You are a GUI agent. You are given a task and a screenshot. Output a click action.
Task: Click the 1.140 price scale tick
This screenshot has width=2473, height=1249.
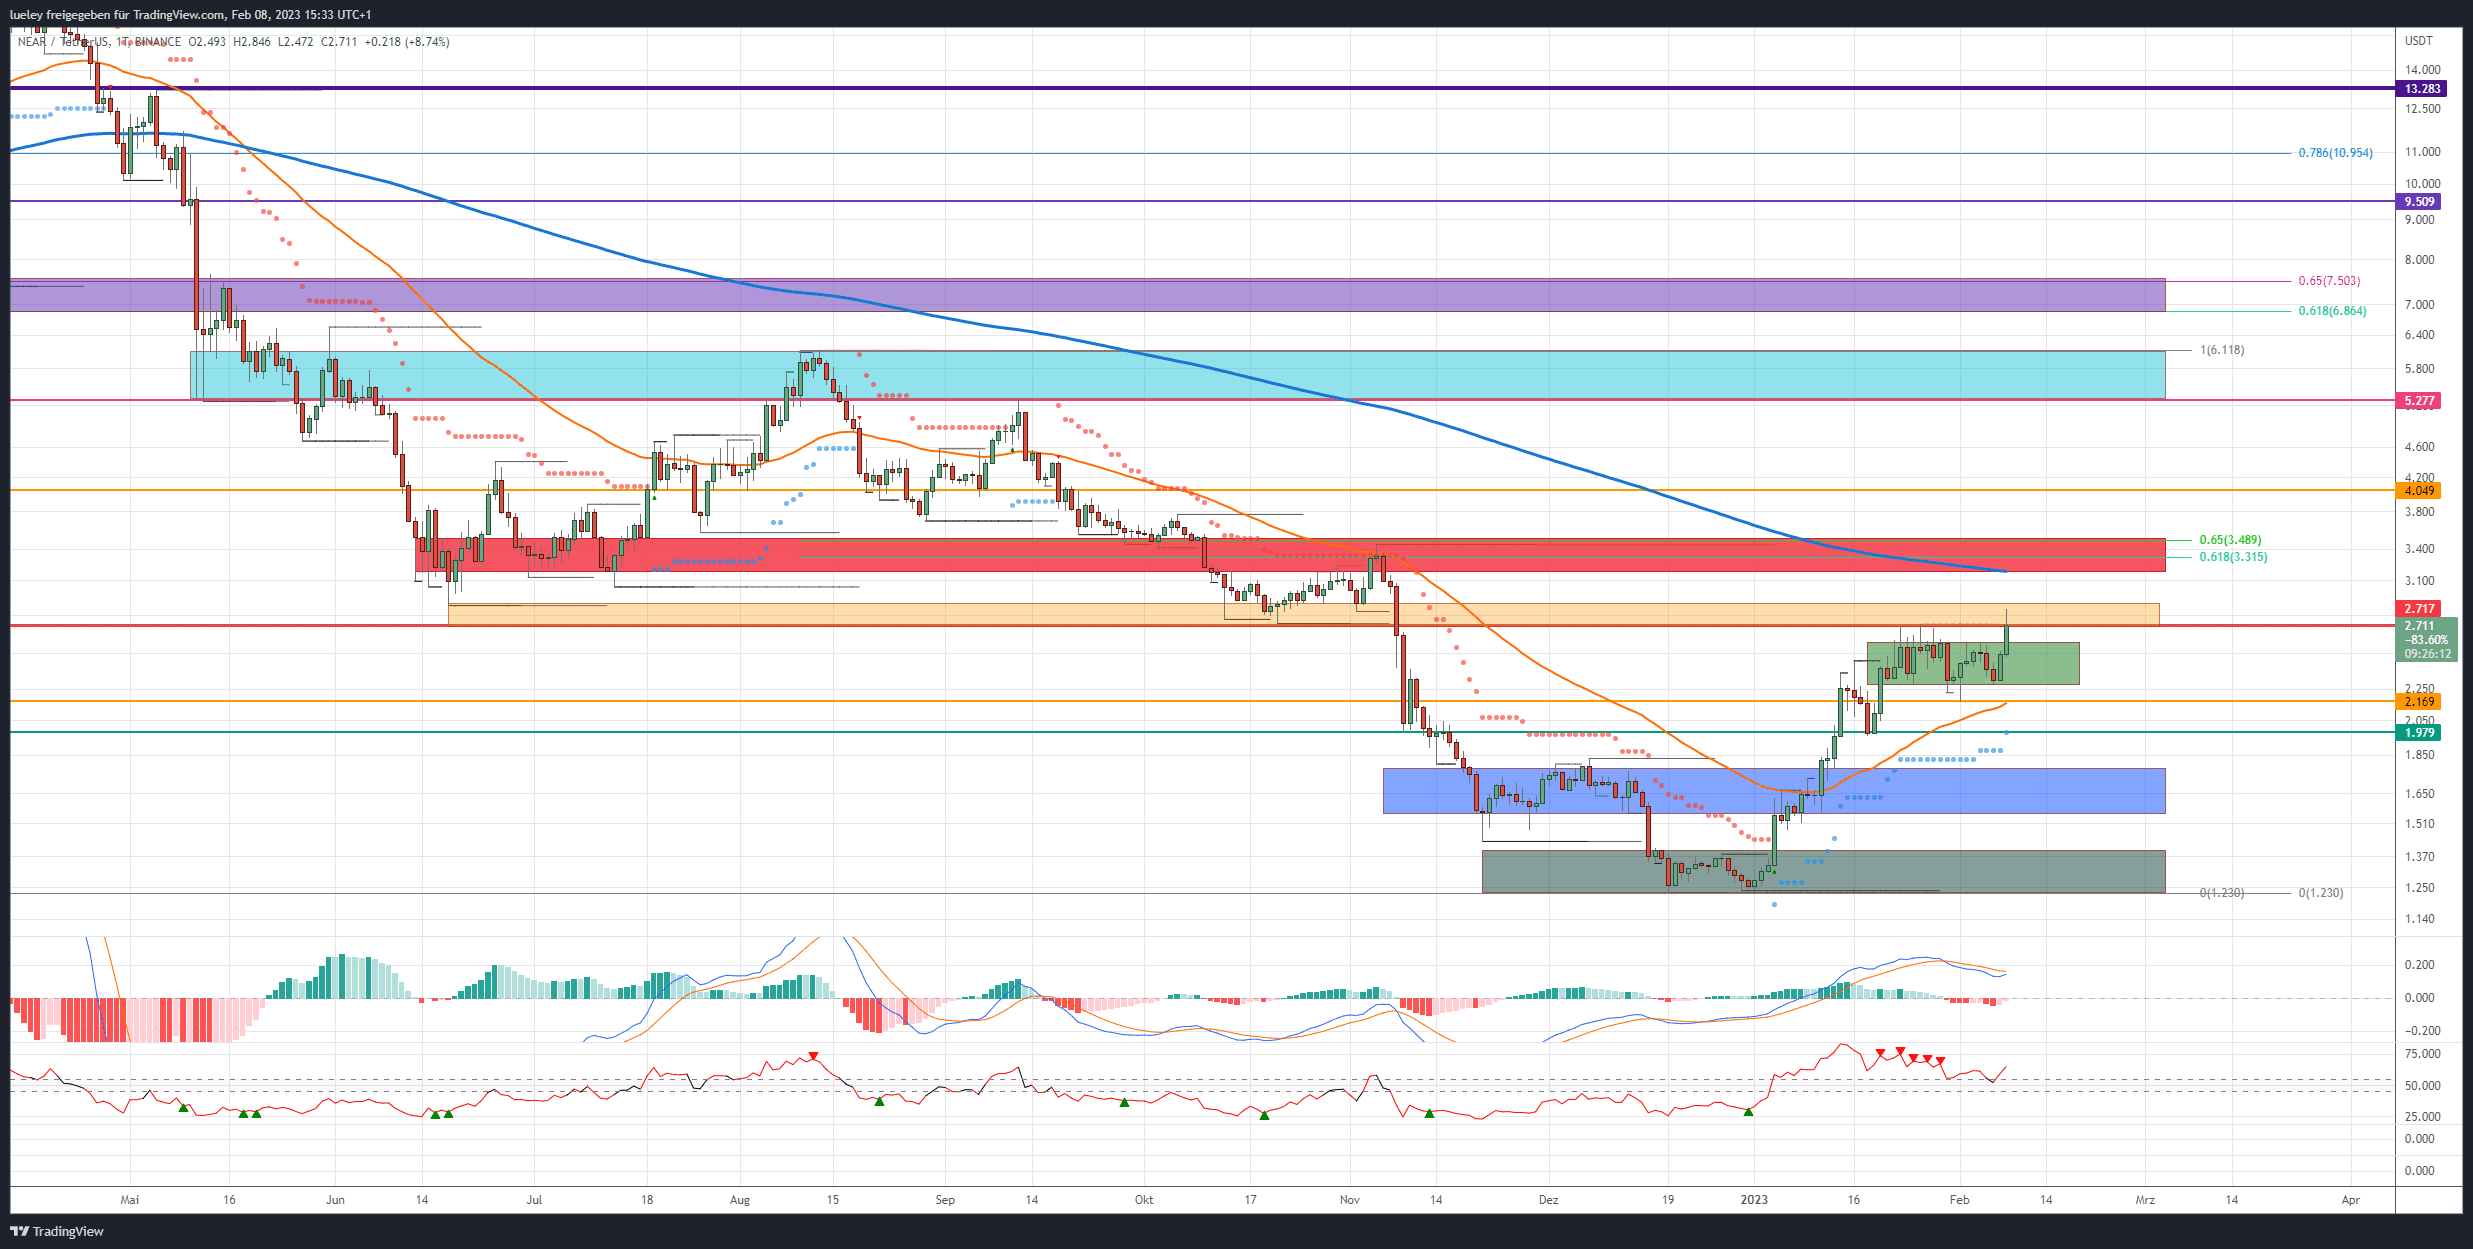(x=2420, y=919)
